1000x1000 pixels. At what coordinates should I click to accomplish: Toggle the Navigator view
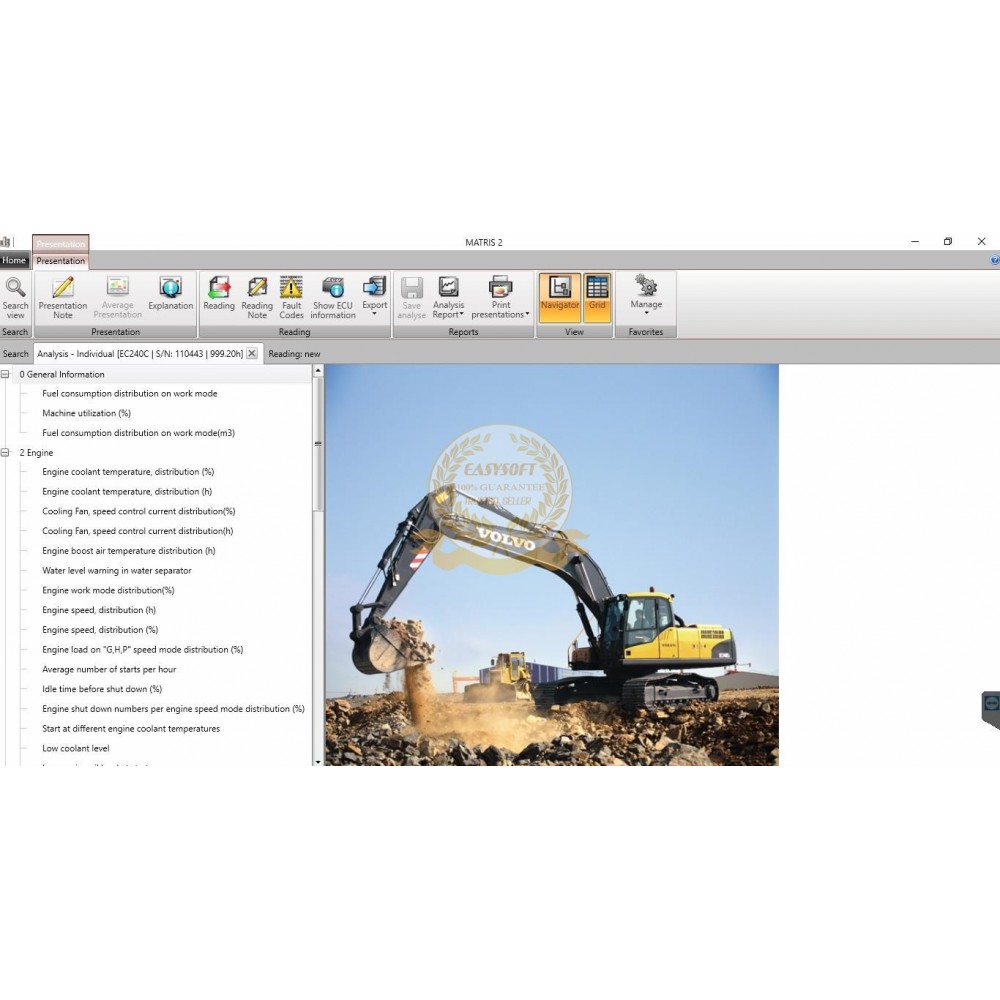(x=560, y=297)
